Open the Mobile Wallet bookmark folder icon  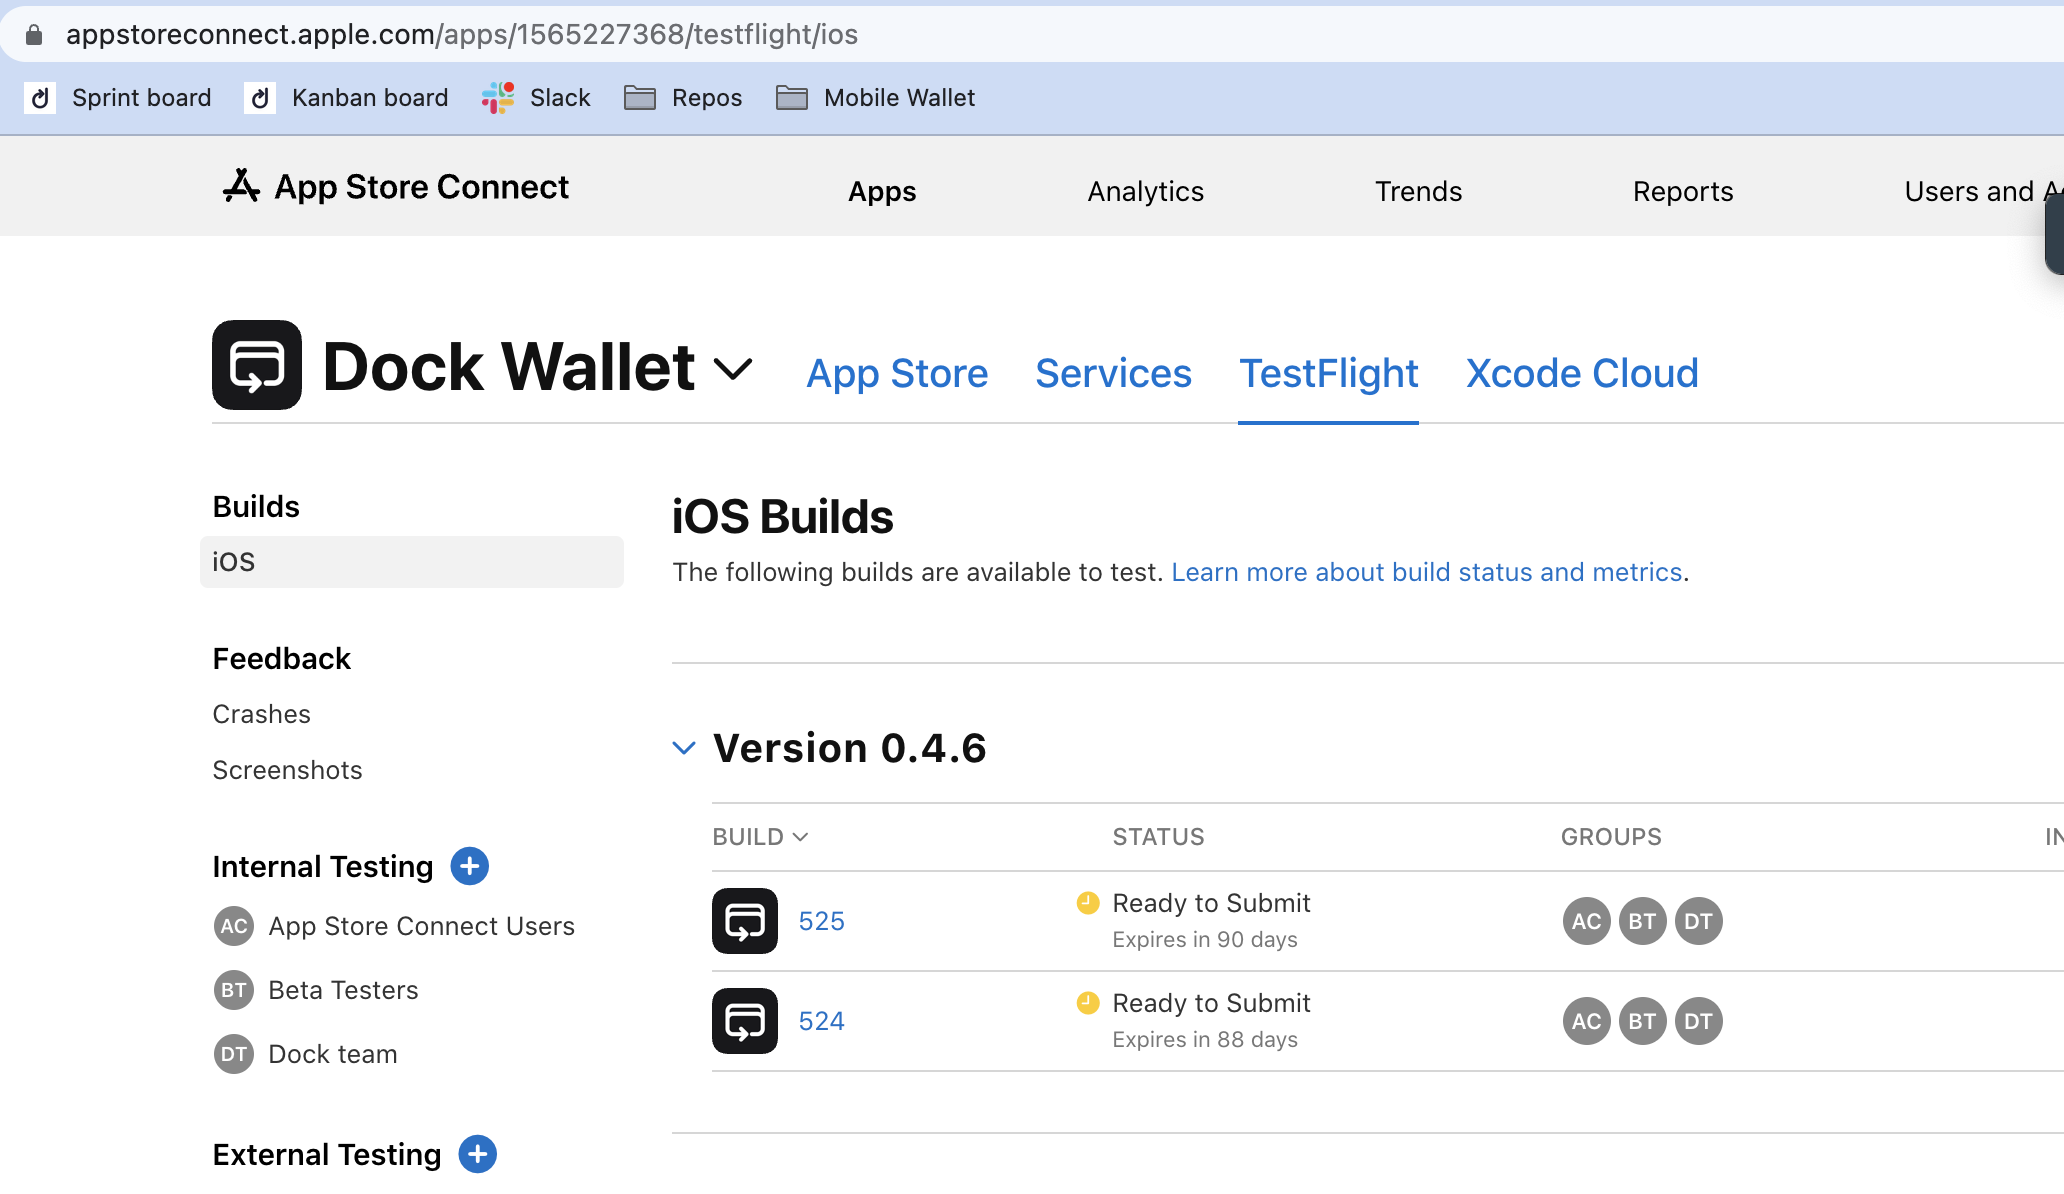(792, 98)
